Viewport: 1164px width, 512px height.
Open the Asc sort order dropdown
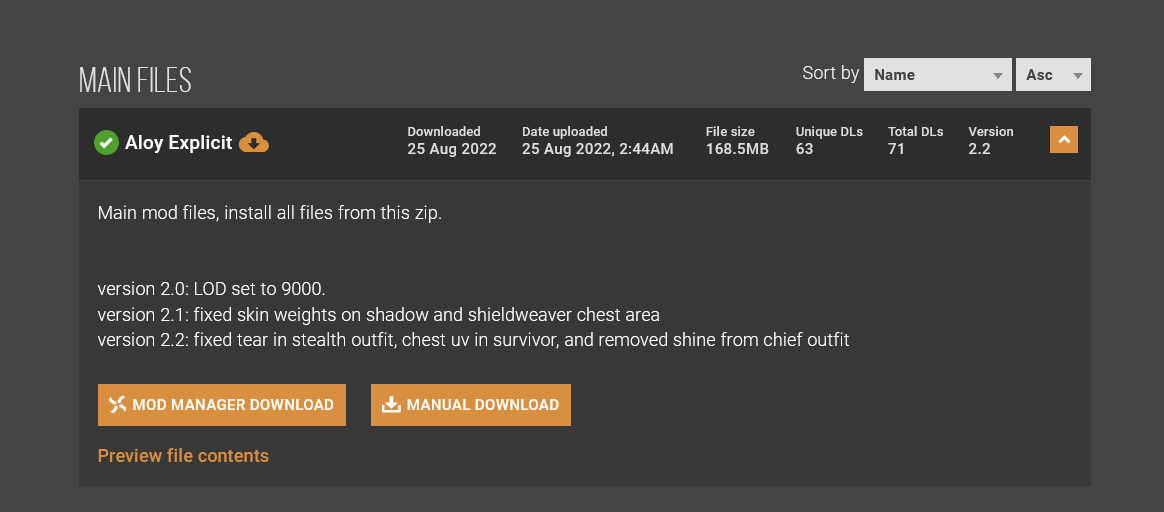(x=1053, y=75)
